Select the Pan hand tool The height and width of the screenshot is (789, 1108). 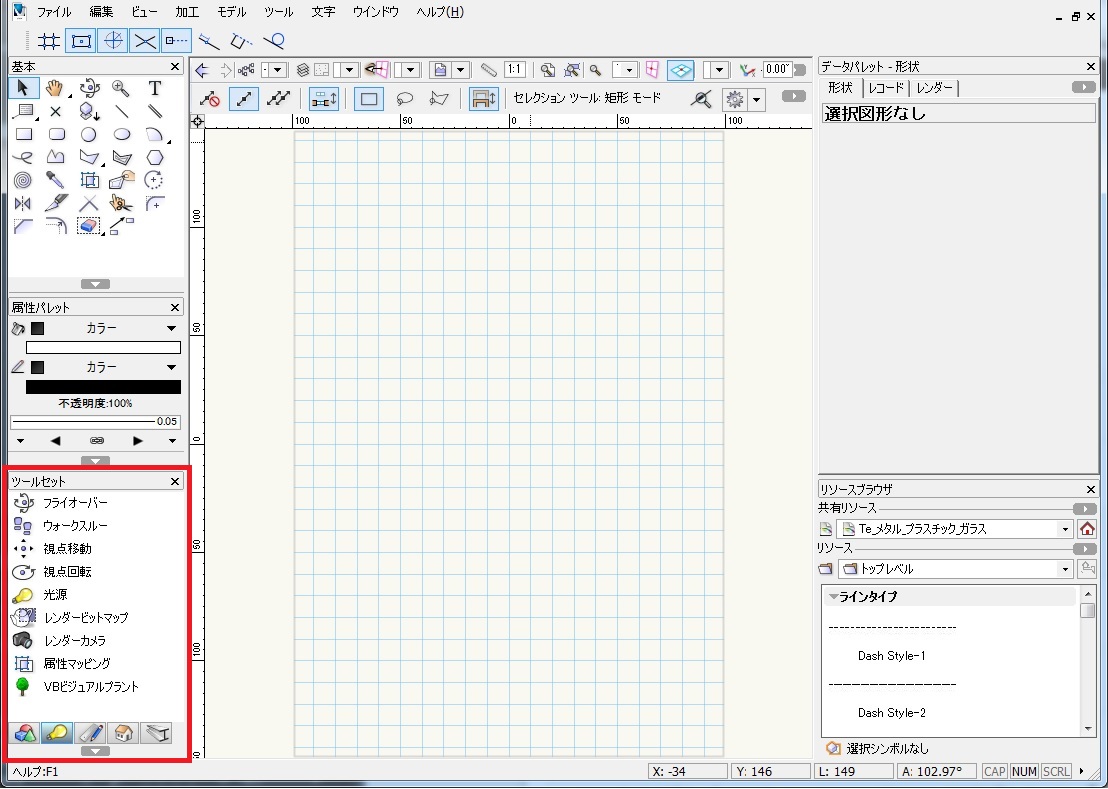[55, 88]
